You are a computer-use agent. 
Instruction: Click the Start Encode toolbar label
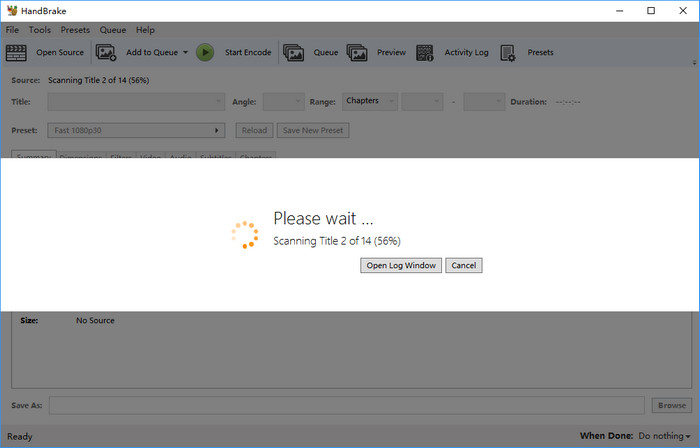[x=248, y=52]
